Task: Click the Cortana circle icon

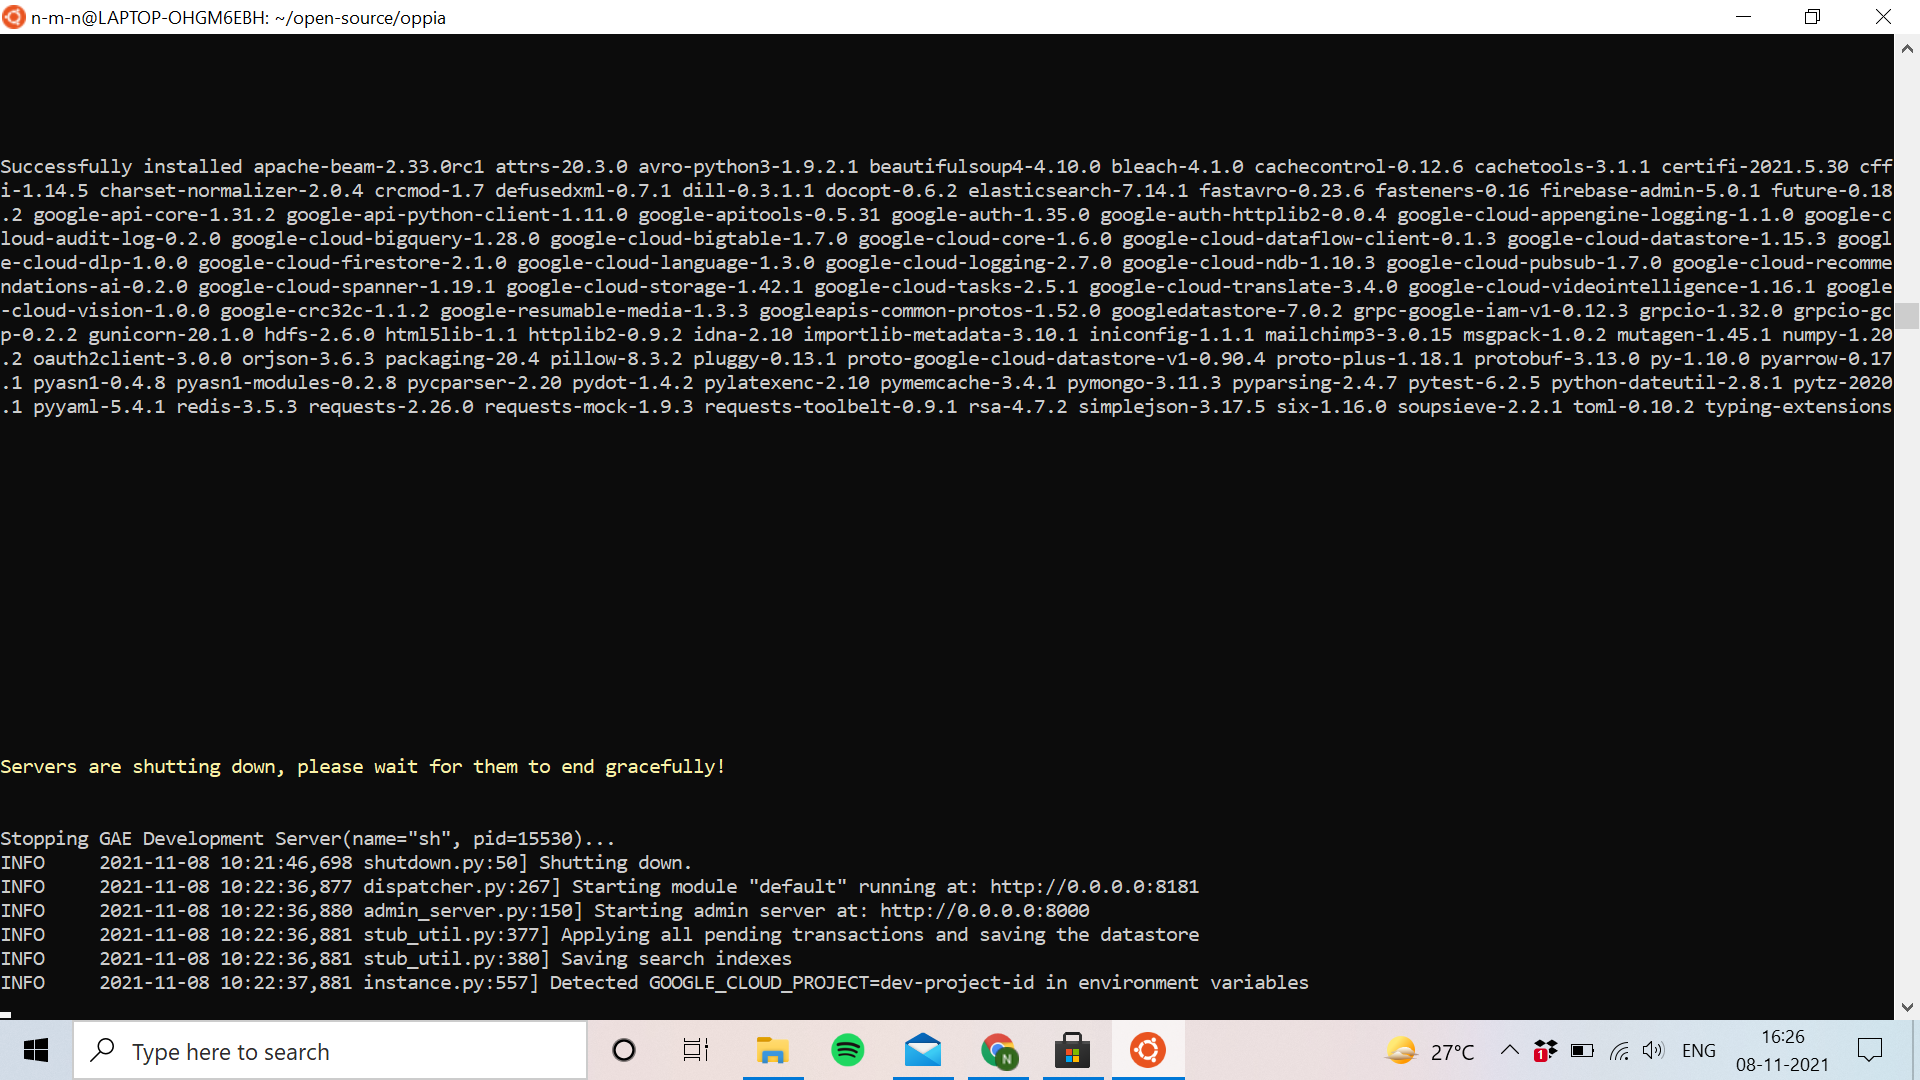Action: point(624,1050)
